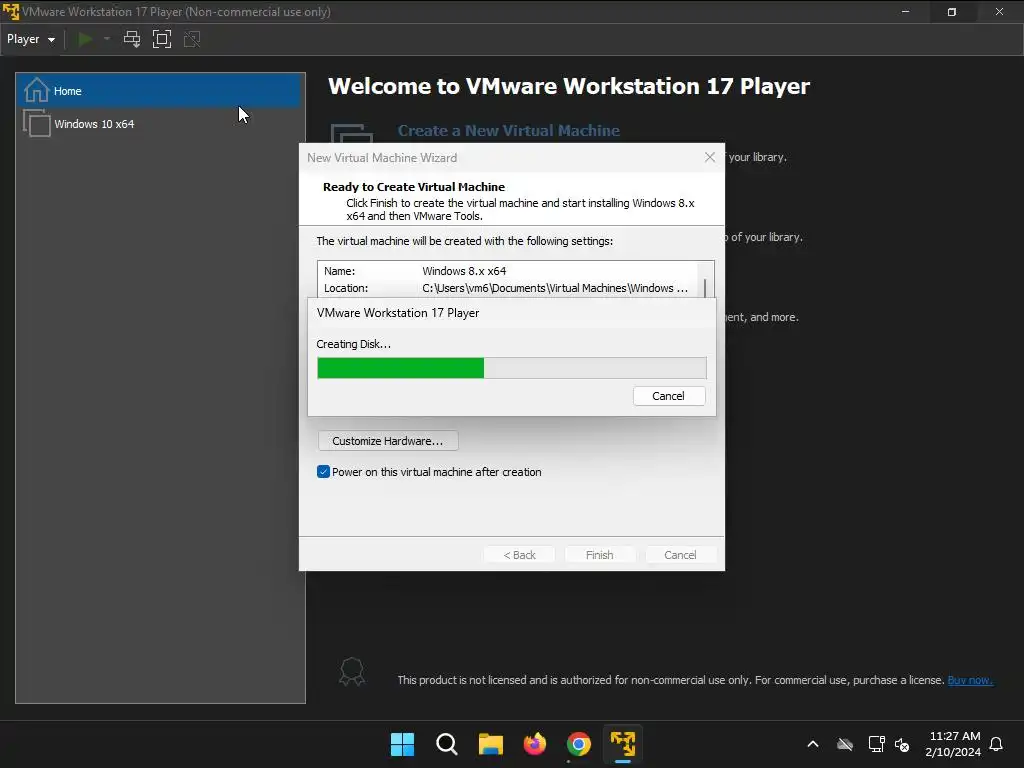Screen dimensions: 1024x768
Task: Open the Buy now link
Action: [970, 680]
